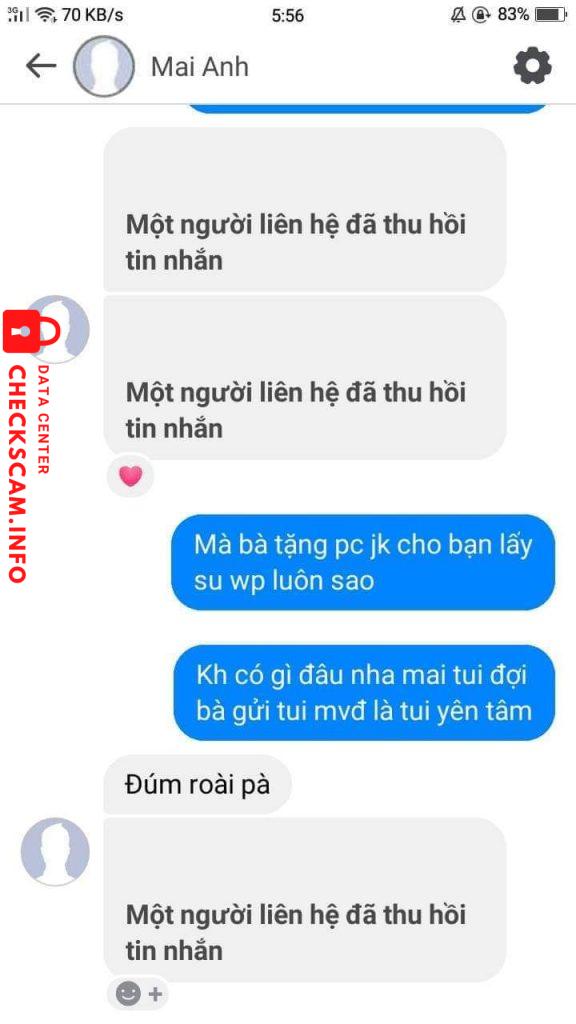Tap the muted bell status icon
576x1024 pixels.
click(x=458, y=14)
